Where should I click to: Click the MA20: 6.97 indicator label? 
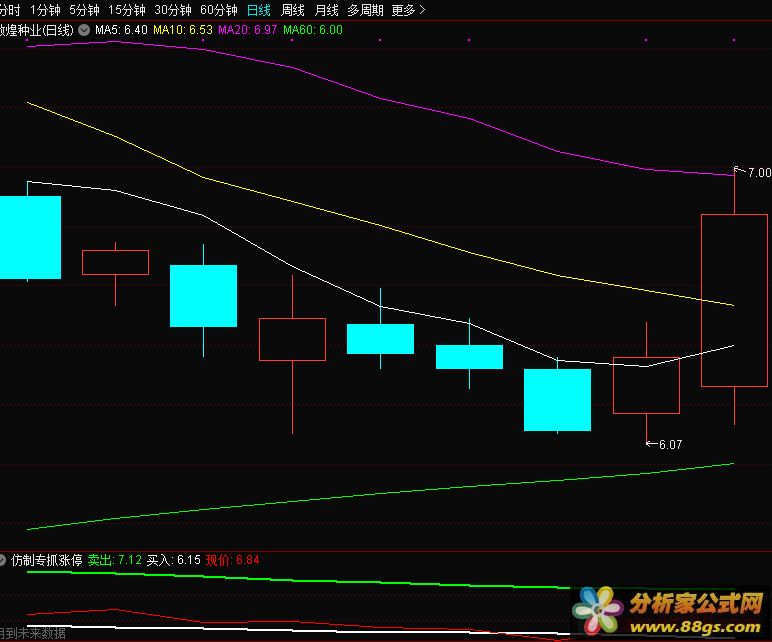248,30
